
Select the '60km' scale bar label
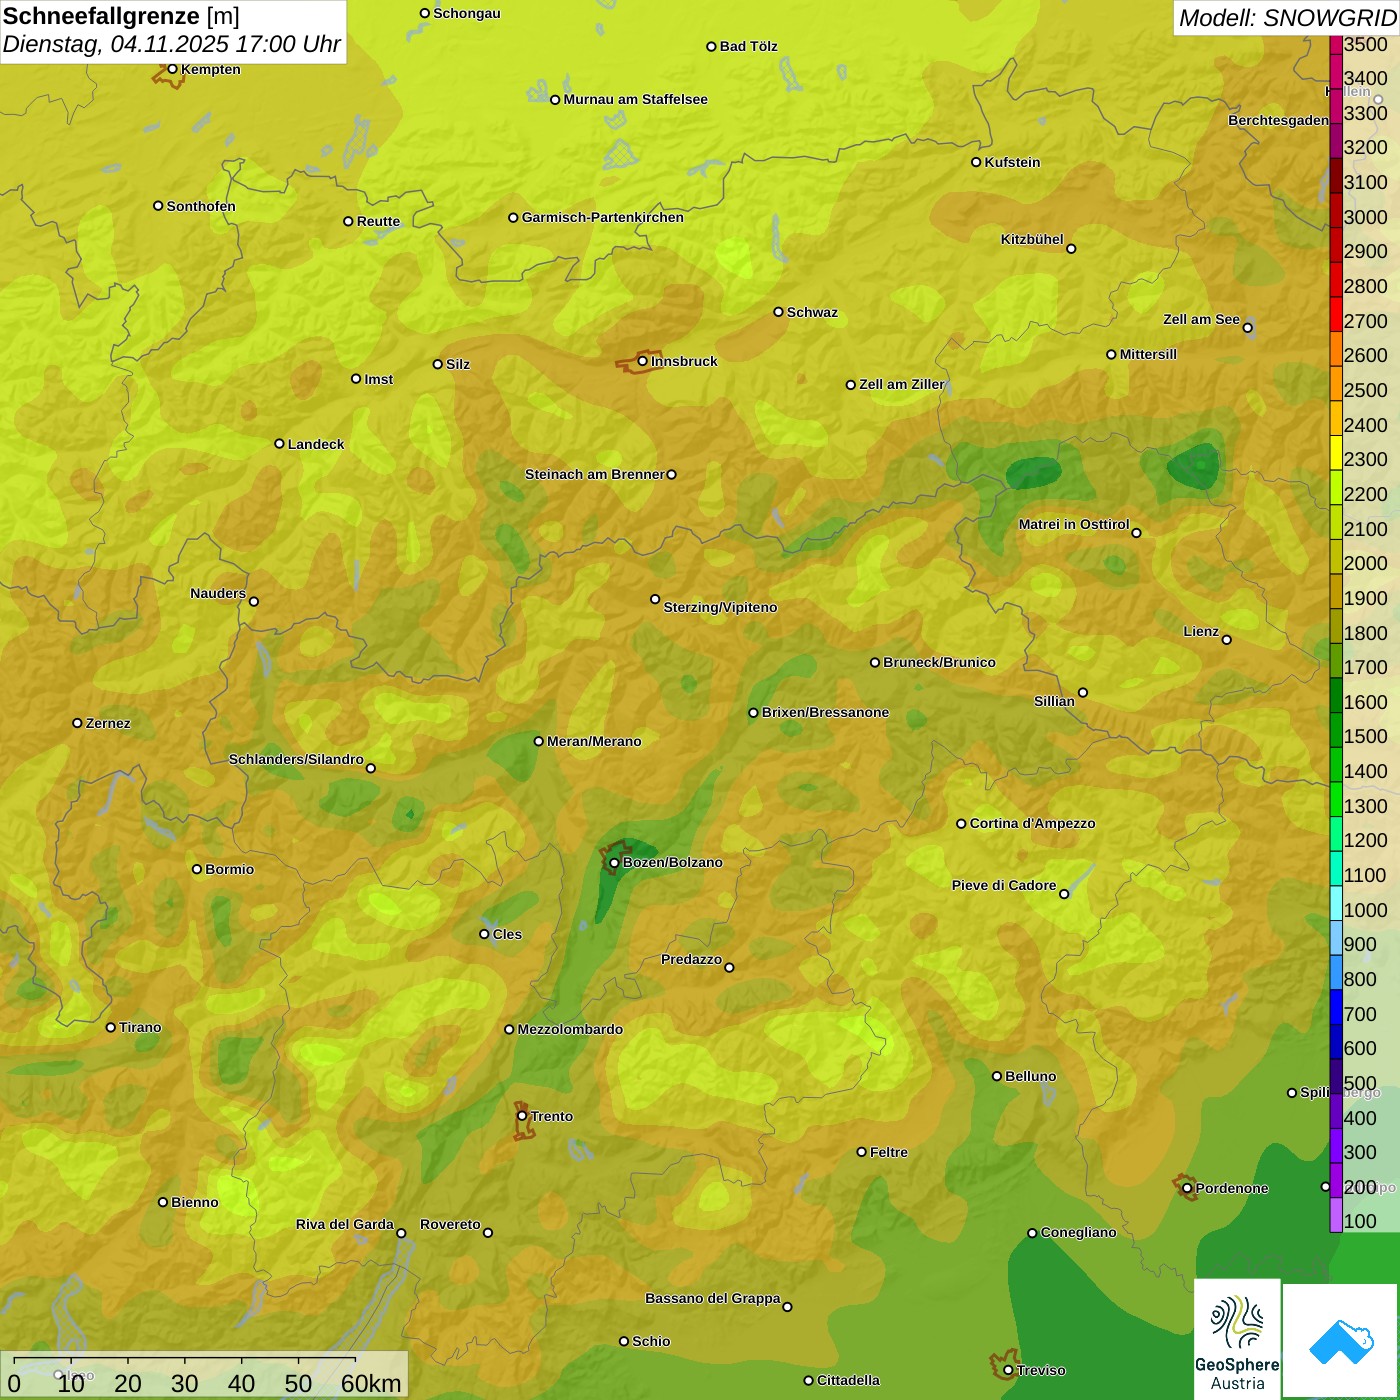pyautogui.click(x=371, y=1383)
